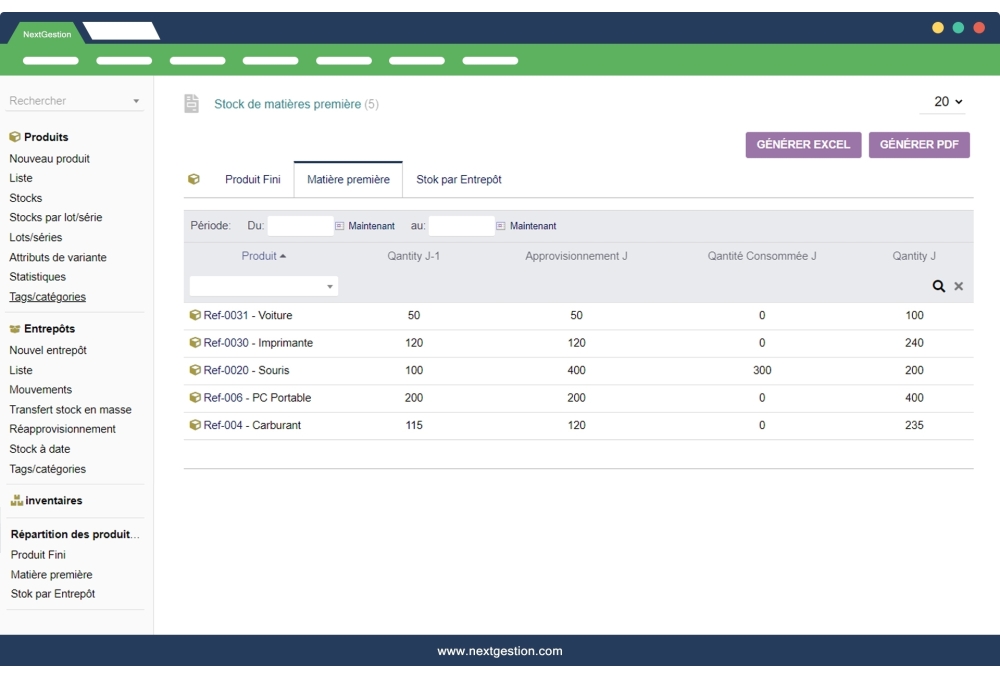Click the X to clear the product filter
Screen dimensions: 1000x679
click(x=958, y=287)
